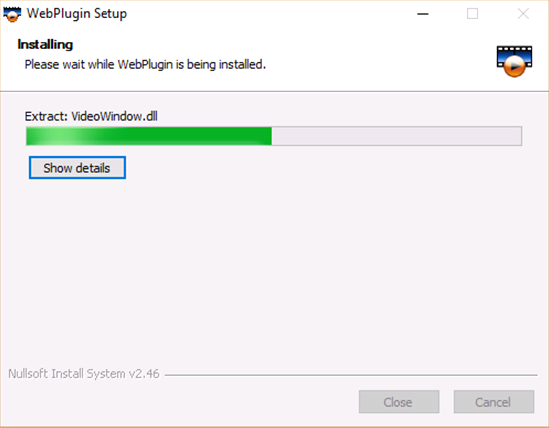Open the Show details button

point(77,168)
